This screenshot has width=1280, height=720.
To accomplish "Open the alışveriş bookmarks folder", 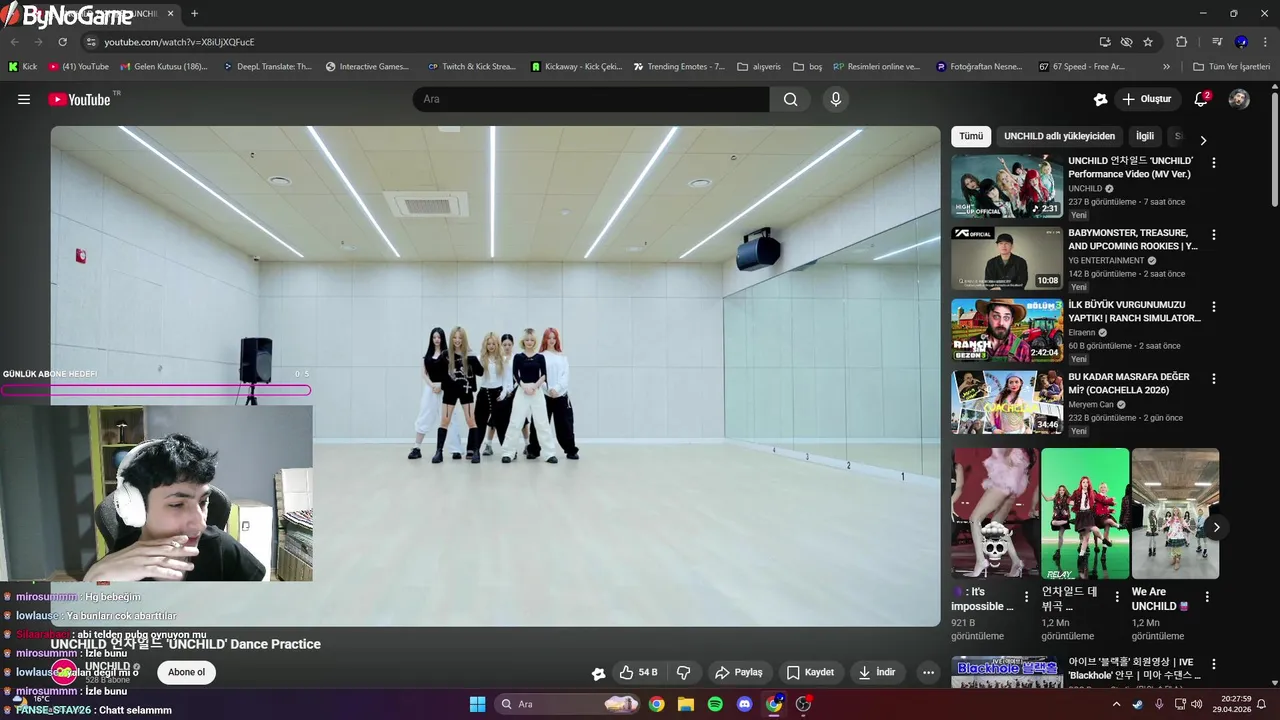I will [x=759, y=67].
